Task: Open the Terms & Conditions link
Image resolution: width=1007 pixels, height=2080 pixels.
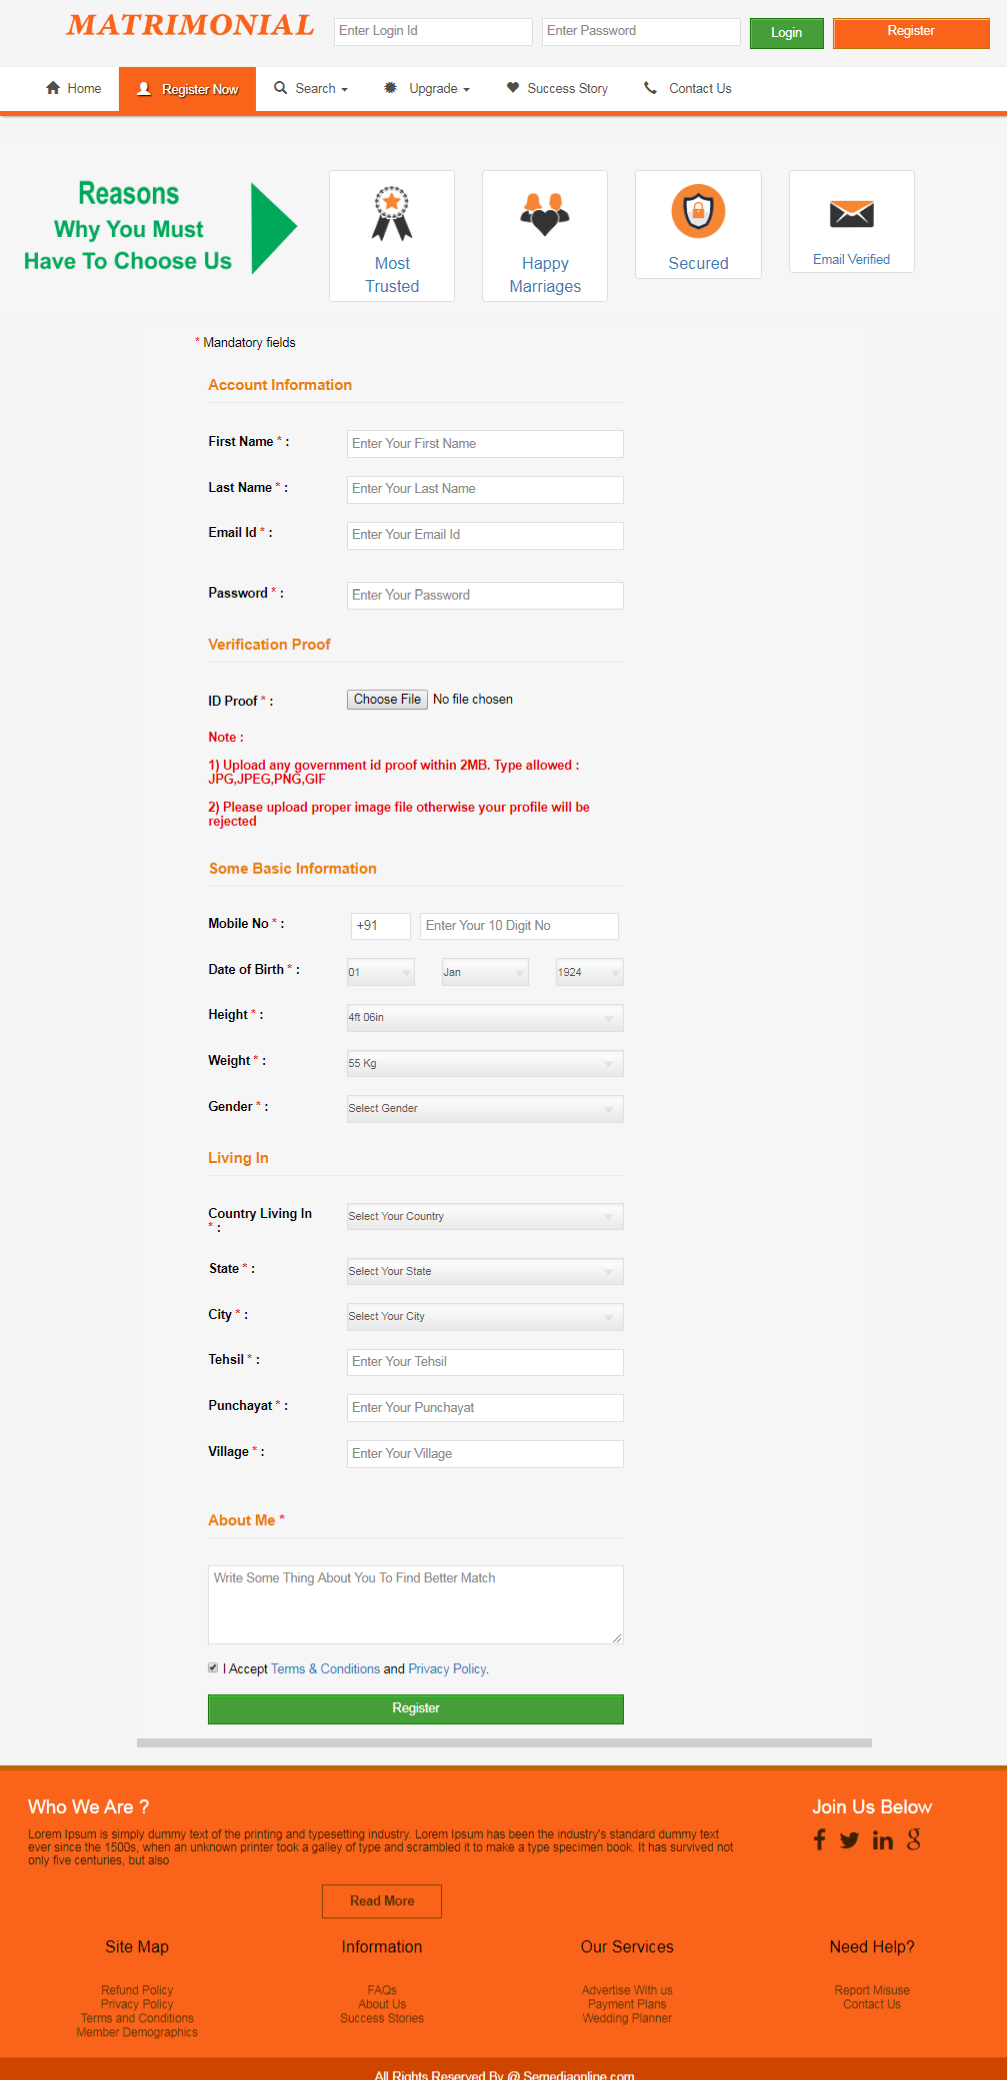Action: (325, 1669)
